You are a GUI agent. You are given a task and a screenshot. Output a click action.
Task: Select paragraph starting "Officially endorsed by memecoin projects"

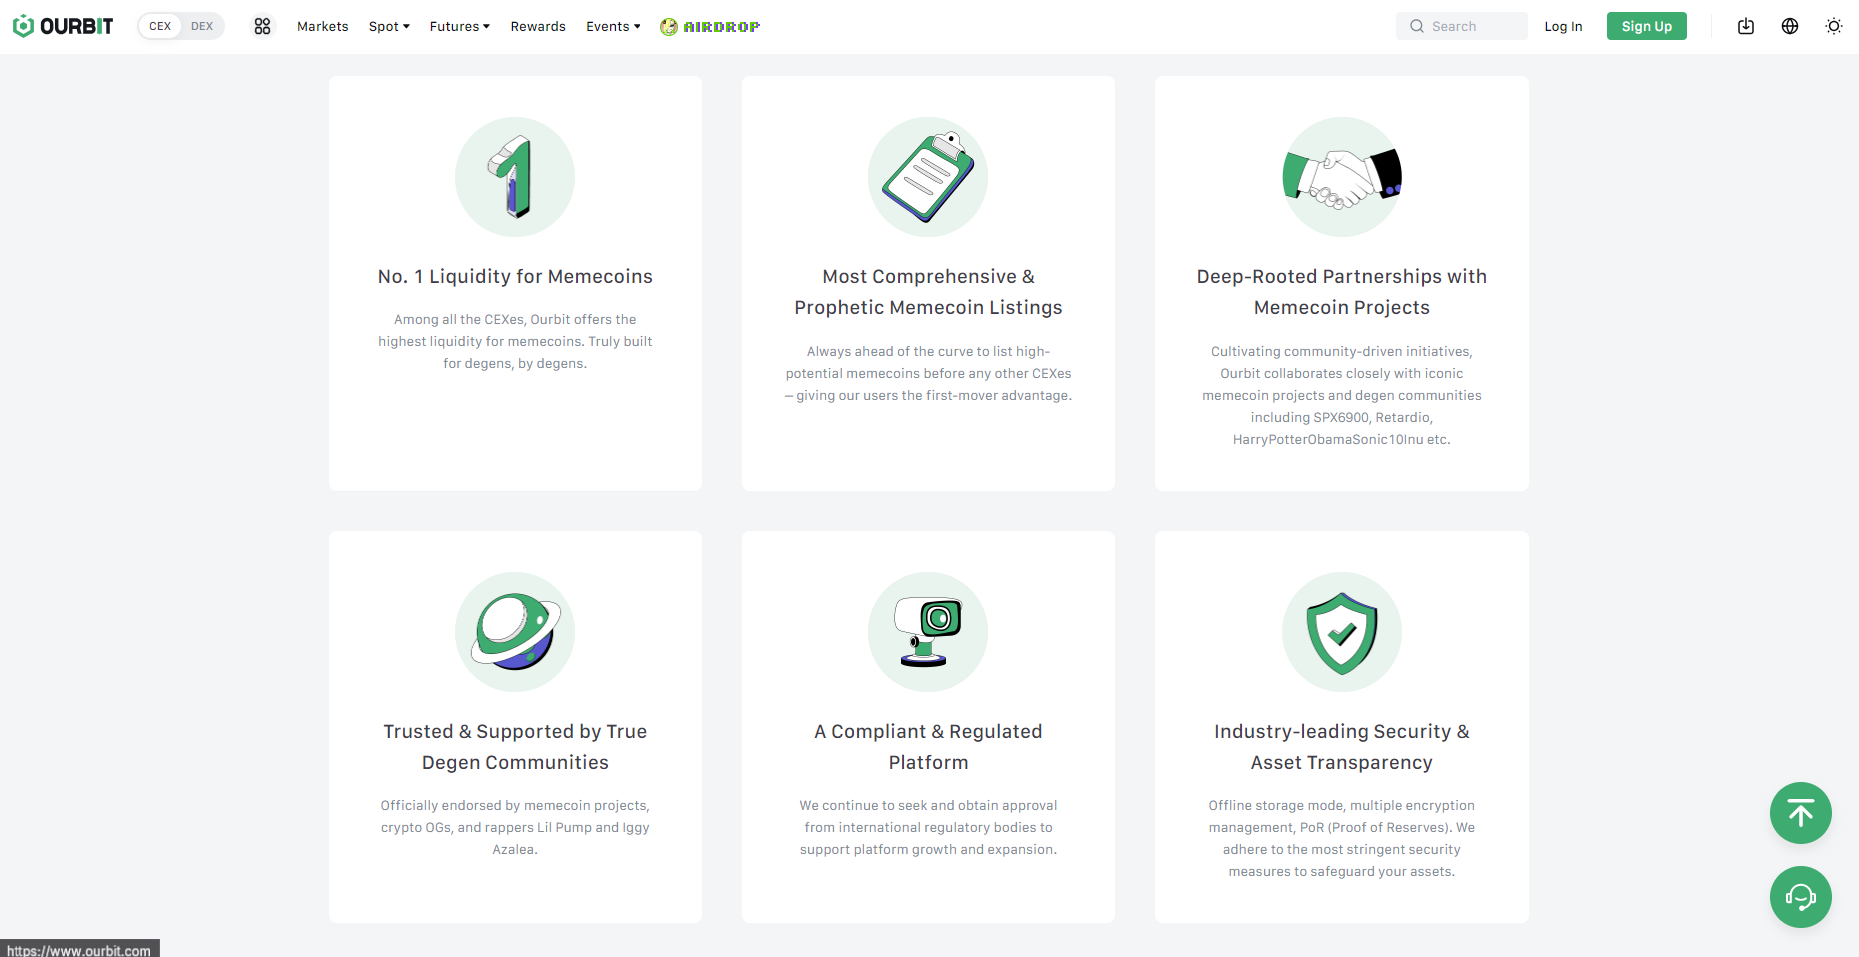515,828
